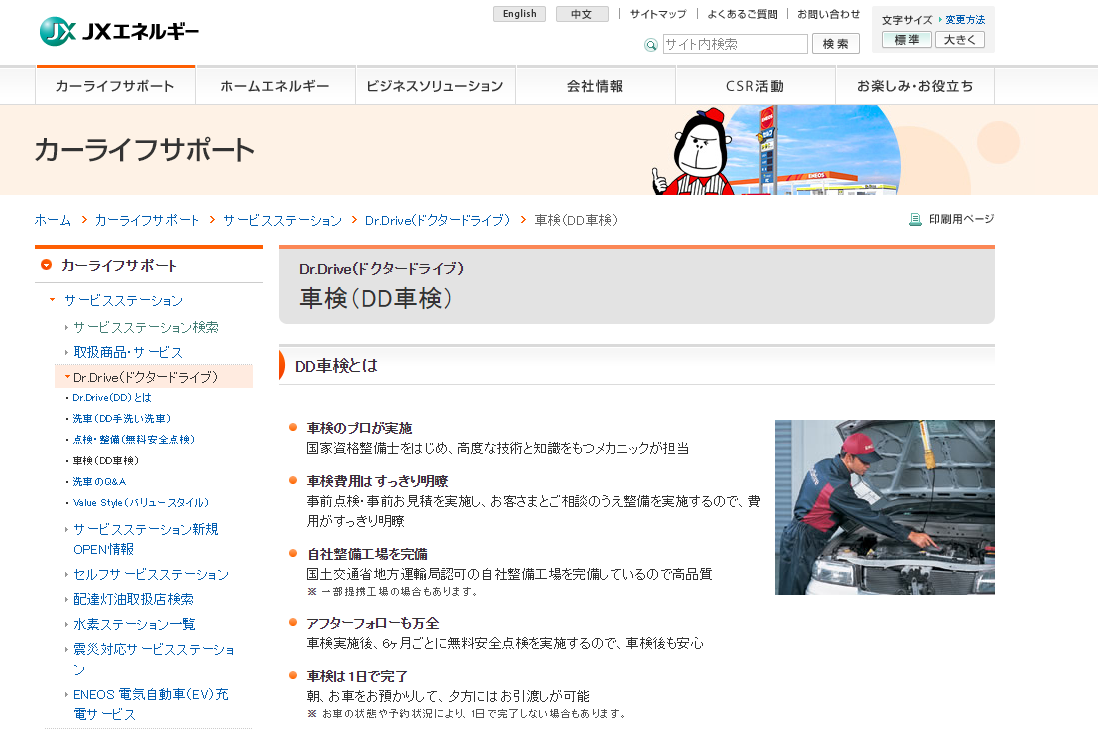This screenshot has width=1098, height=732.
Task: Switch site language to English
Action: point(520,14)
